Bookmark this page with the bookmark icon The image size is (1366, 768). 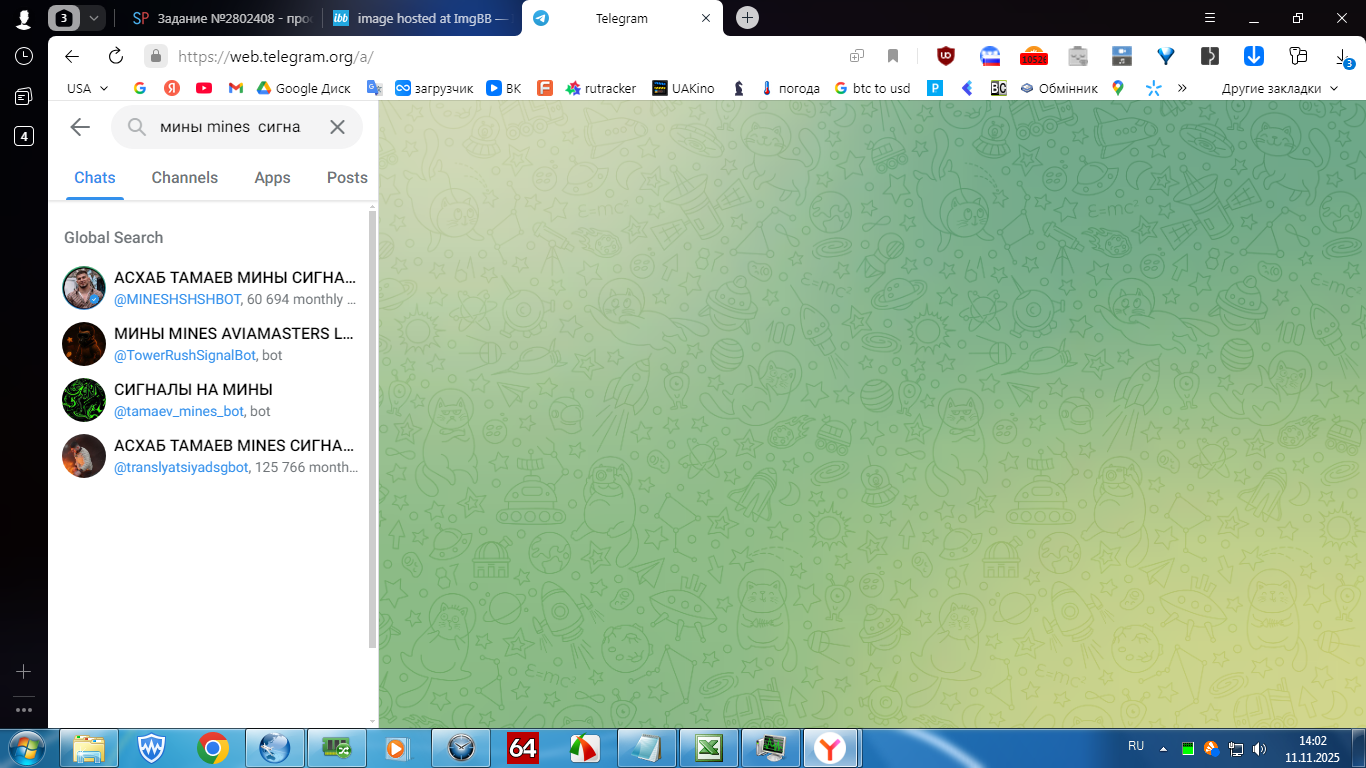coord(893,56)
